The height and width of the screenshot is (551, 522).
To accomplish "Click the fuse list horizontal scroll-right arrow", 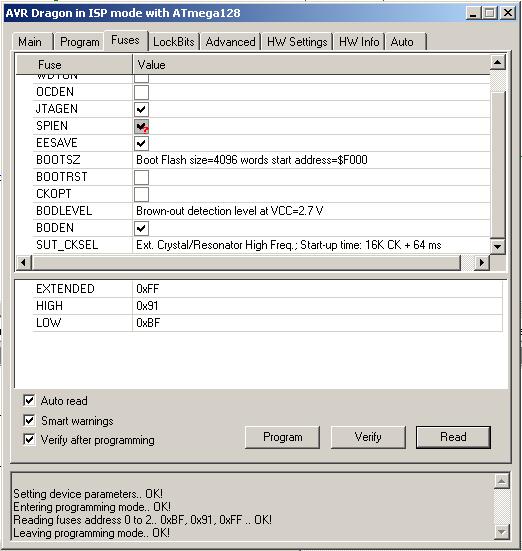I will pyautogui.click(x=482, y=262).
